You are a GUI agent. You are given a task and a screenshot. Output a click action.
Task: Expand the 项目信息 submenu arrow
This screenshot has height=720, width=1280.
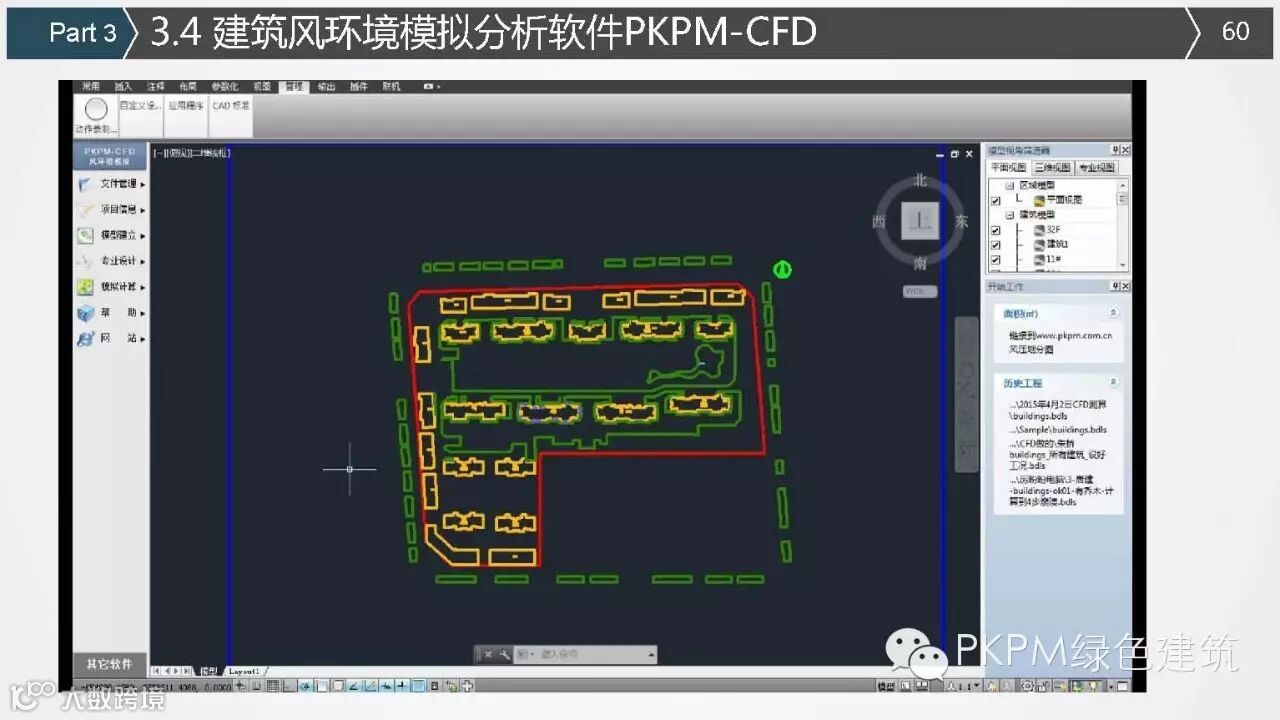coord(143,211)
